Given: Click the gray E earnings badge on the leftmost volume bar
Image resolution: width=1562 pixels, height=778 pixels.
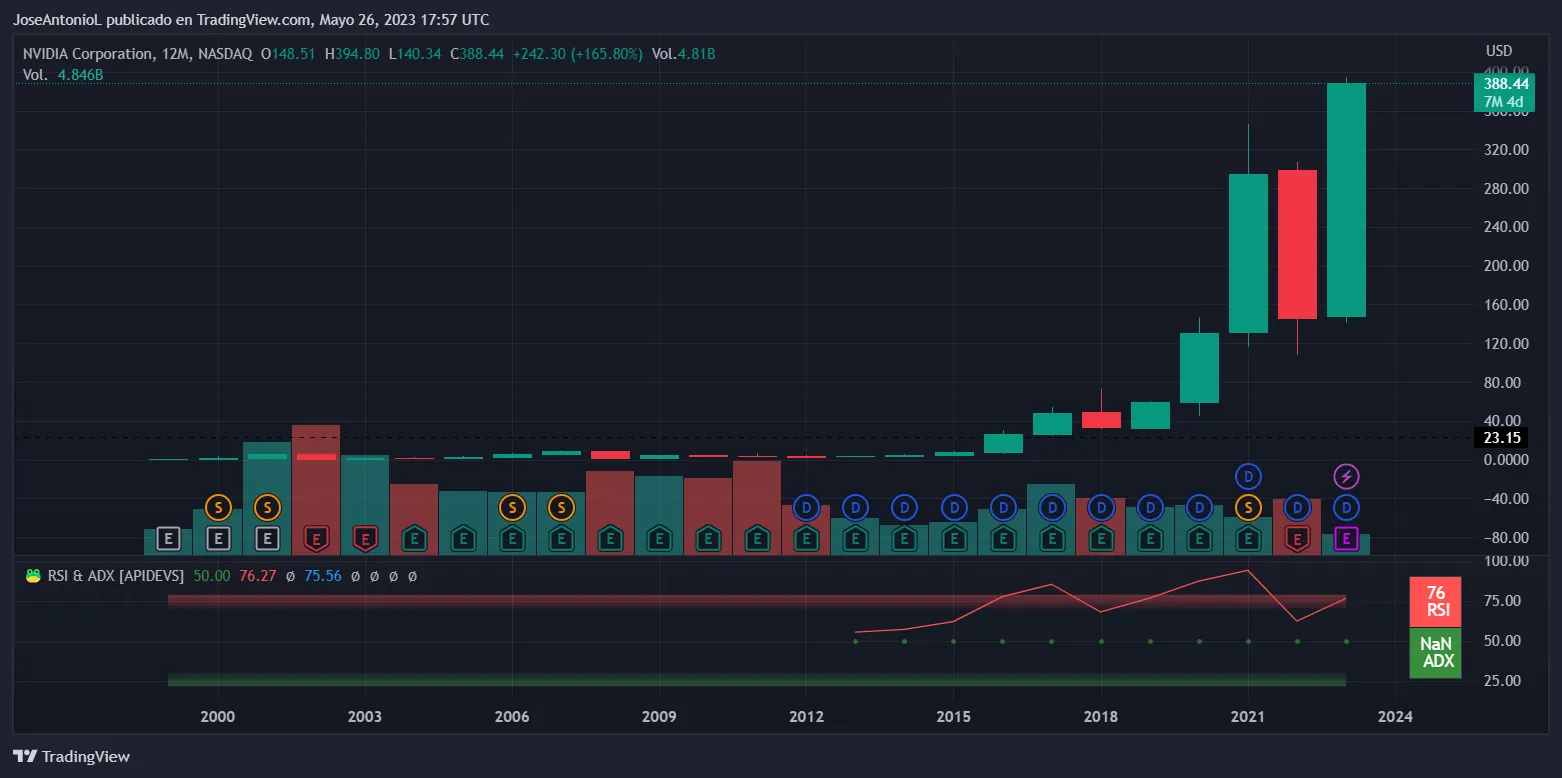Looking at the screenshot, I should coord(169,538).
